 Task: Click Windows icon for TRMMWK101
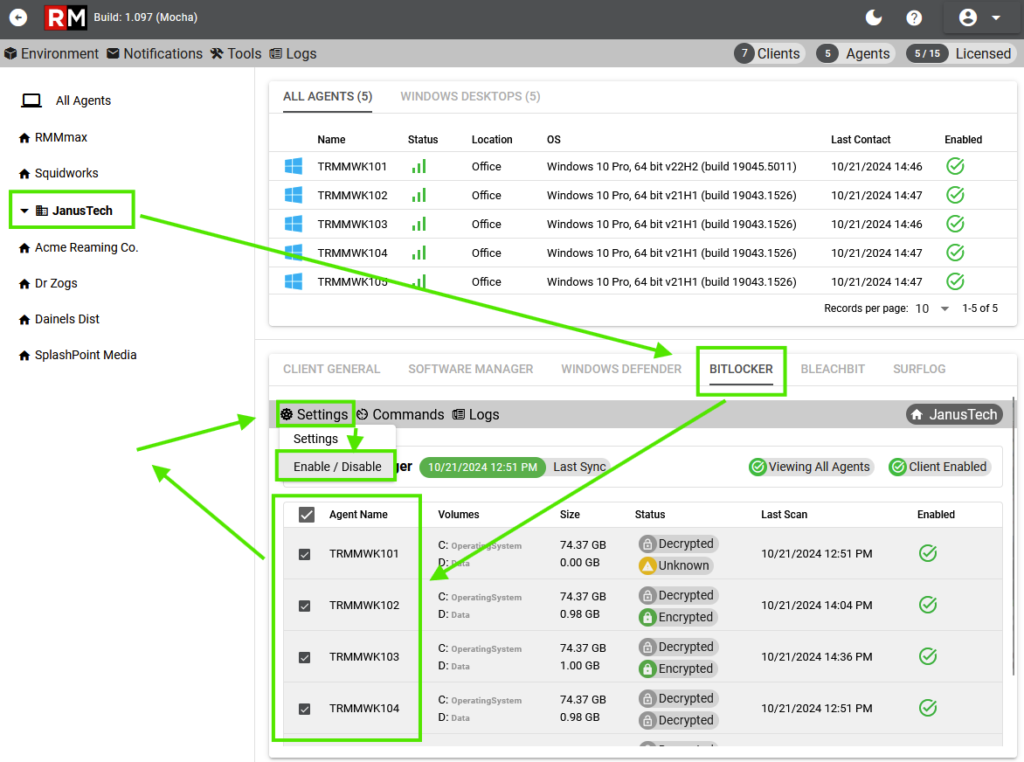point(293,166)
